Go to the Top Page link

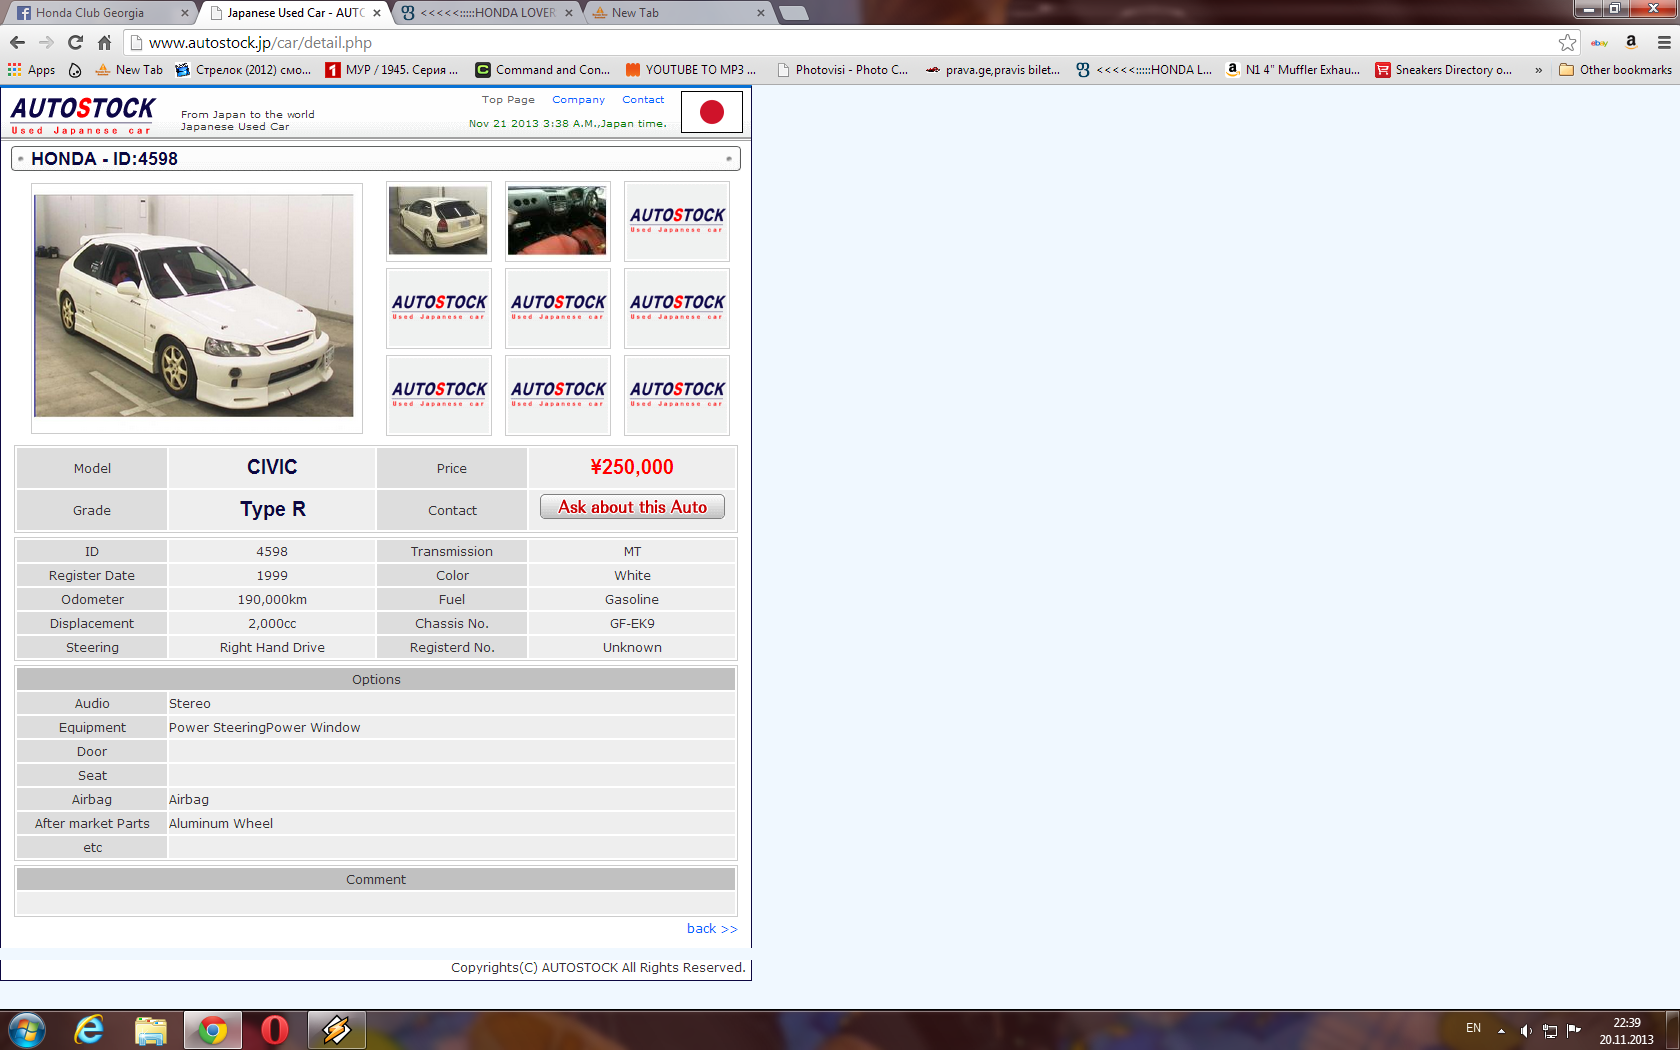(508, 100)
